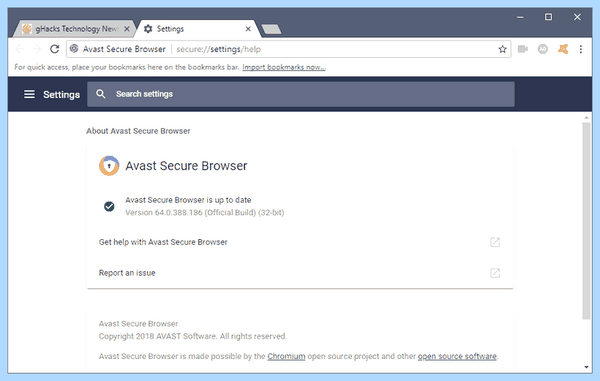This screenshot has width=600, height=381.
Task: Open Get help with Avast Secure Browser
Action: pyautogui.click(x=300, y=242)
